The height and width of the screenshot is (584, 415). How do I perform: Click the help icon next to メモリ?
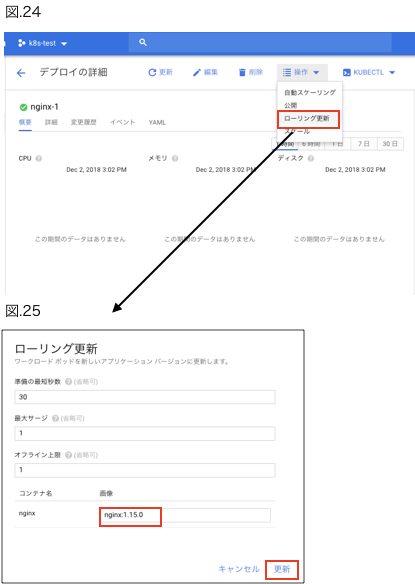pos(175,158)
